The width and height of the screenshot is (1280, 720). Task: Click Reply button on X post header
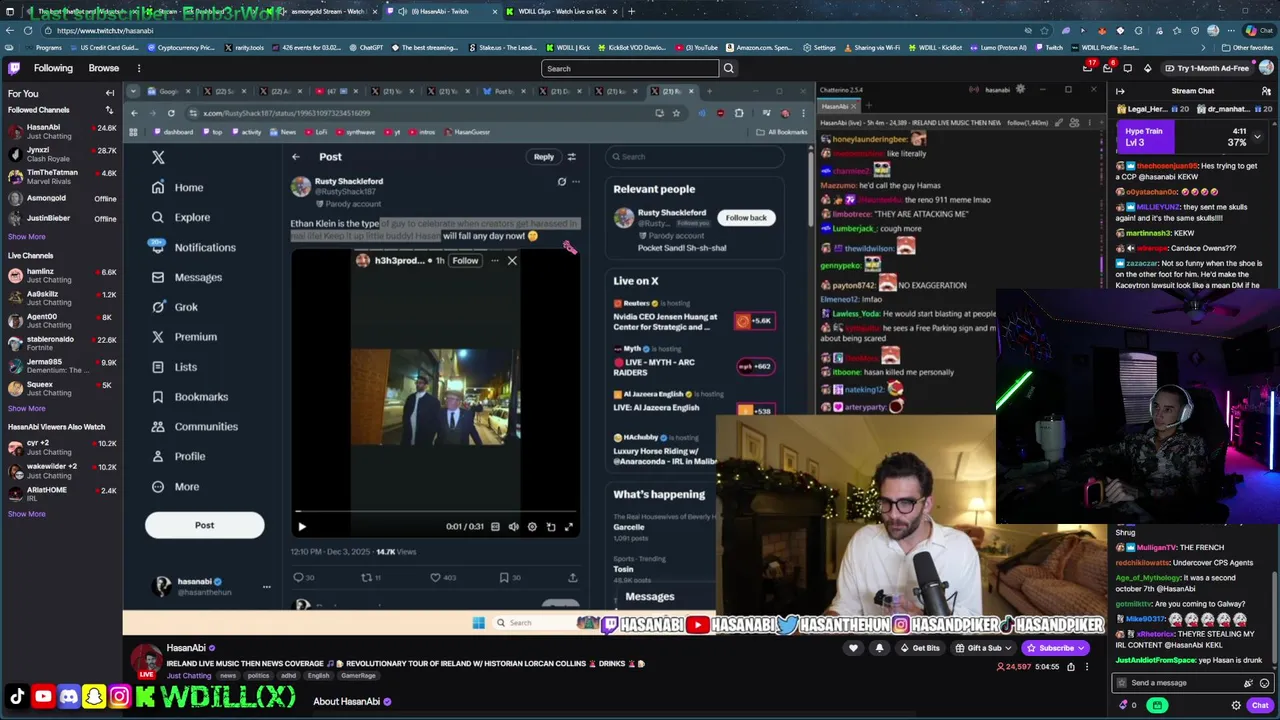pos(543,157)
